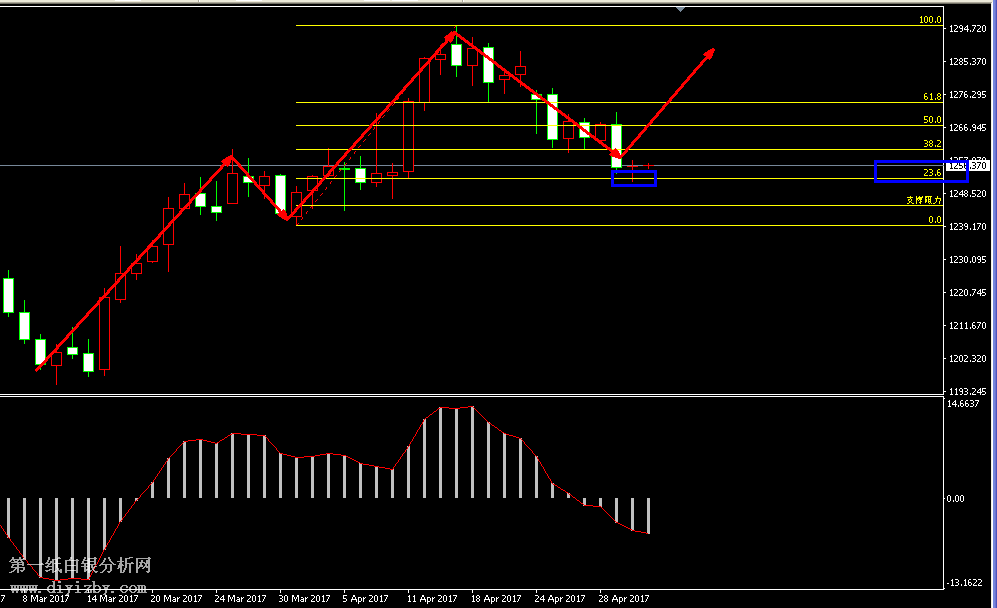Image resolution: width=997 pixels, height=608 pixels.
Task: Select the 100.0 Fibonacci level label
Action: coord(930,19)
